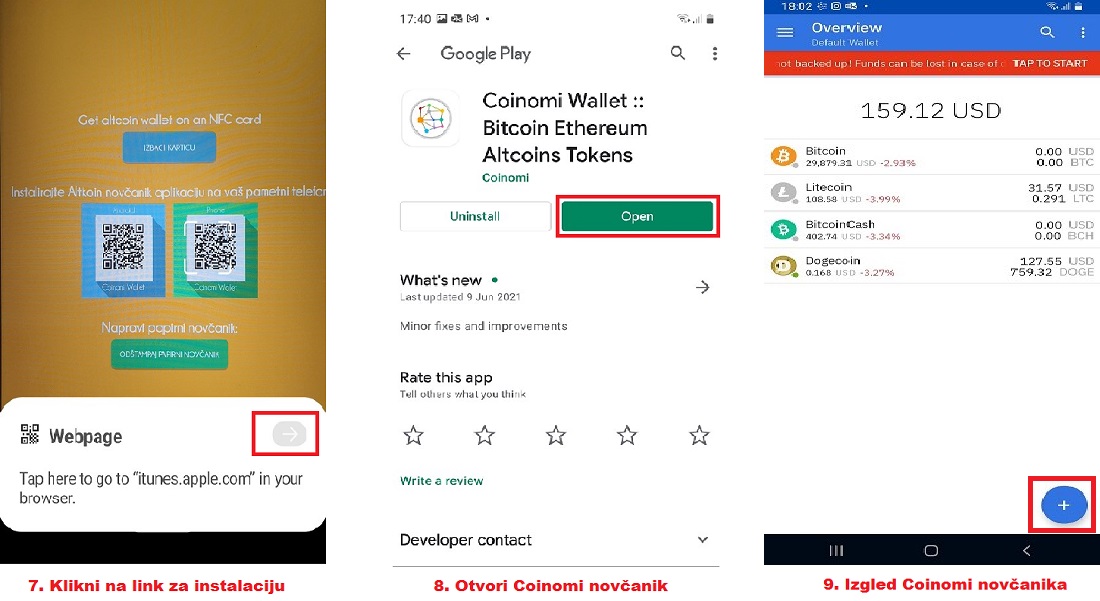This screenshot has width=1100, height=601.
Task: Open Coinomi hamburger navigation menu
Action: tap(785, 32)
